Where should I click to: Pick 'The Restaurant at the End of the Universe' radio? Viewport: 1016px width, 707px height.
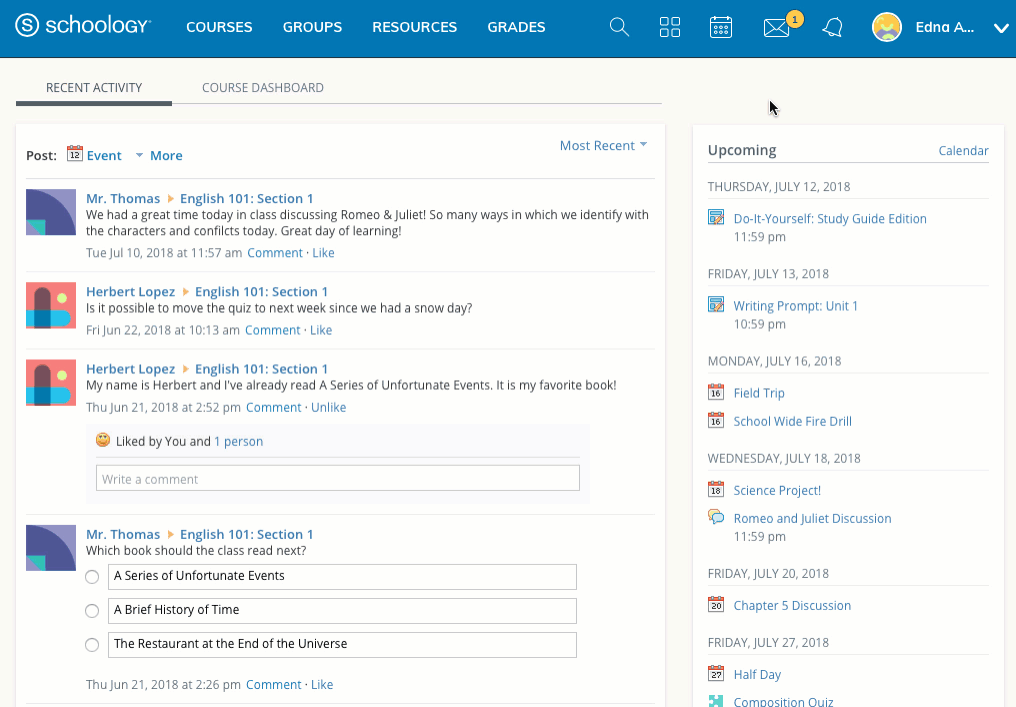[x=92, y=645]
